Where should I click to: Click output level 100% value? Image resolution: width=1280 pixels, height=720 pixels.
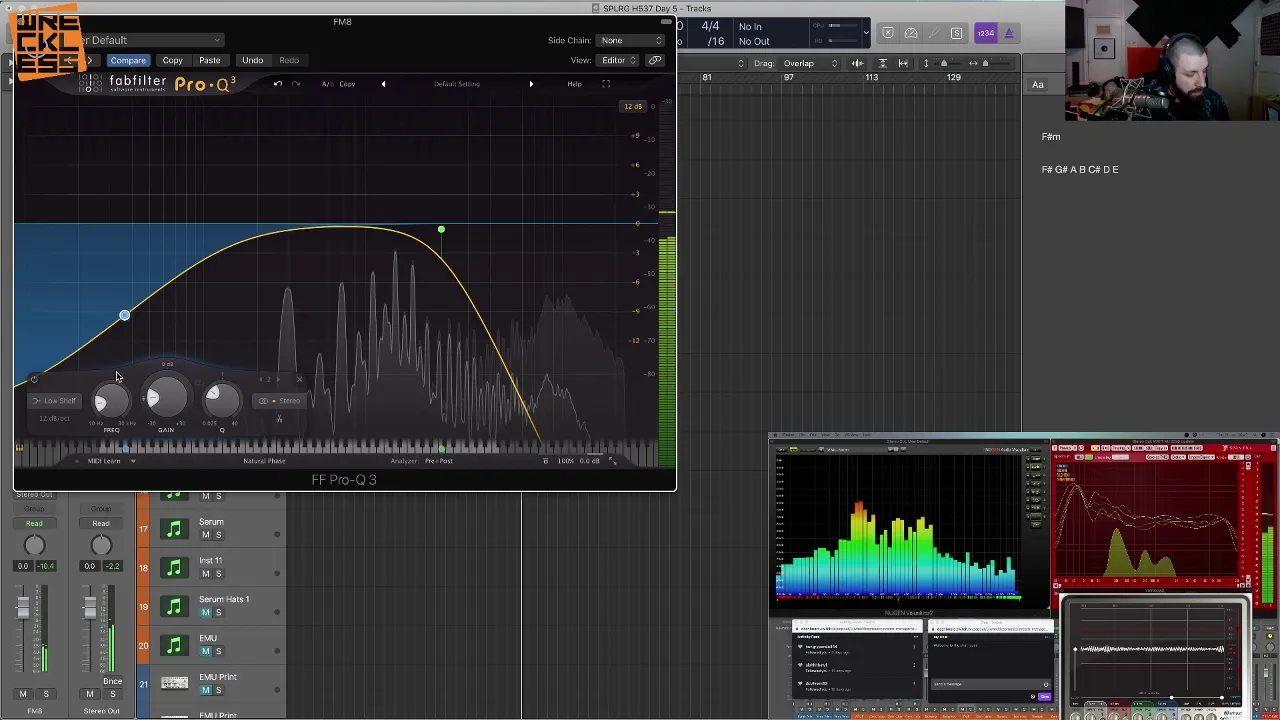point(566,461)
